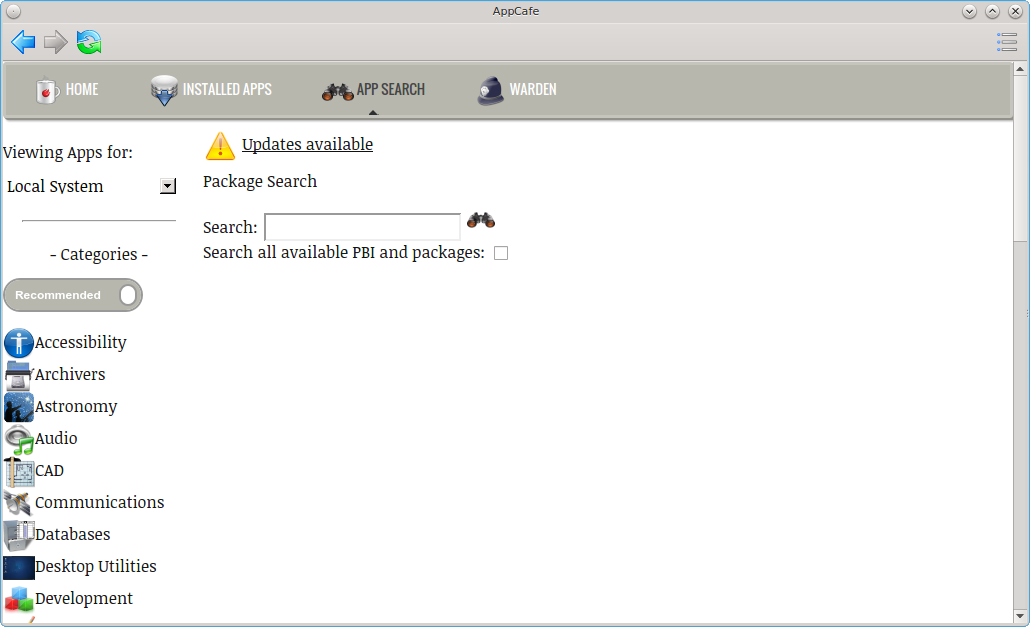Image resolution: width=1030 pixels, height=627 pixels.
Task: Open the list menu icon in toolbar
Action: pos(1006,42)
